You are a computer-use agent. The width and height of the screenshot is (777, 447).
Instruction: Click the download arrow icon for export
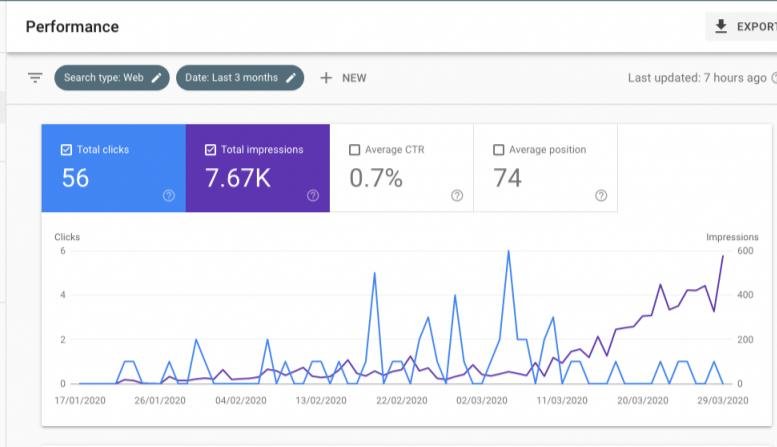pos(721,26)
